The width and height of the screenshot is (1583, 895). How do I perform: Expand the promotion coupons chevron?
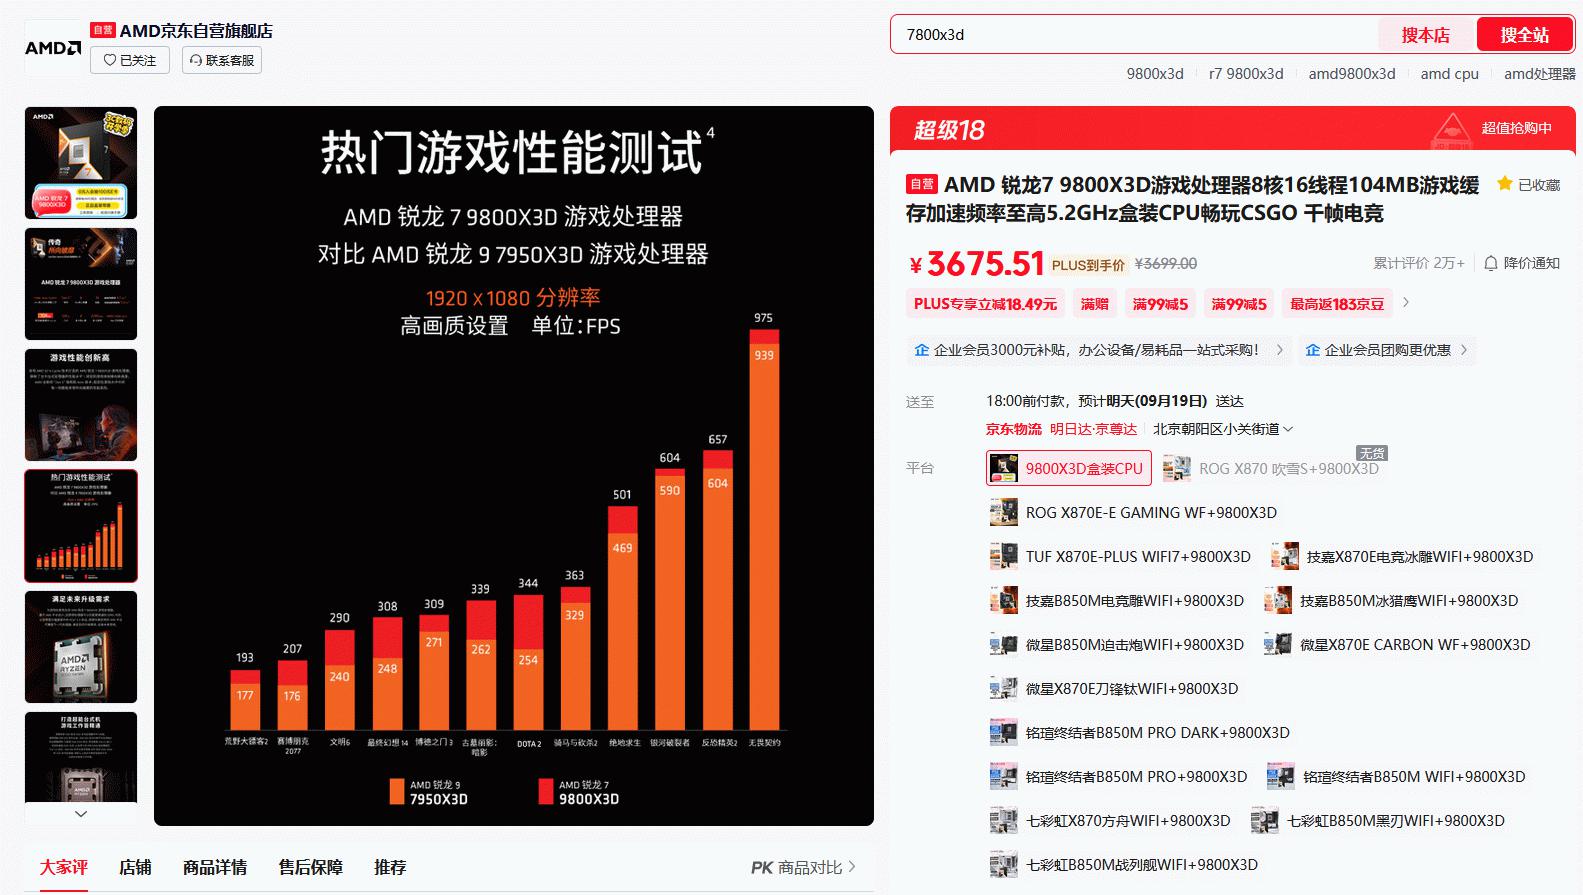click(1406, 303)
